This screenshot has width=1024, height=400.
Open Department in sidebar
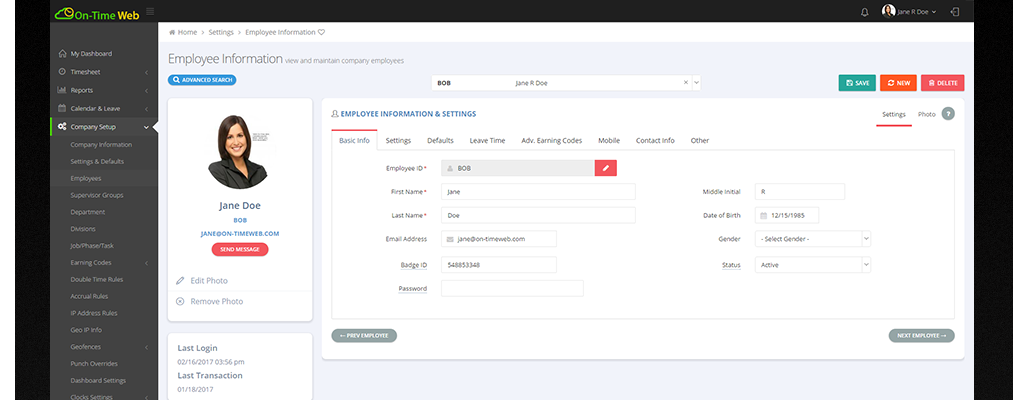88,212
